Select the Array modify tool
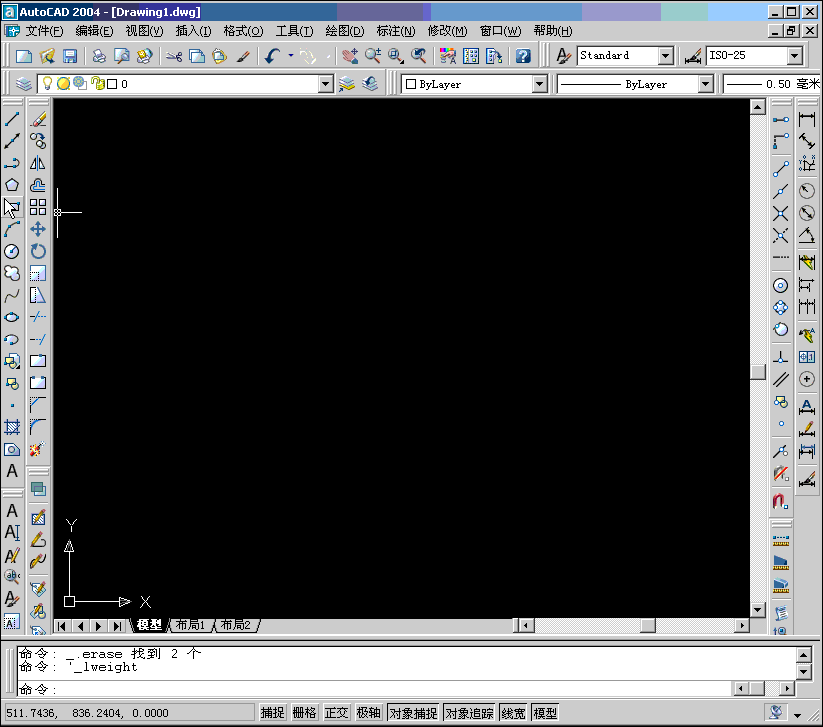This screenshot has height=727, width=823. point(38,207)
